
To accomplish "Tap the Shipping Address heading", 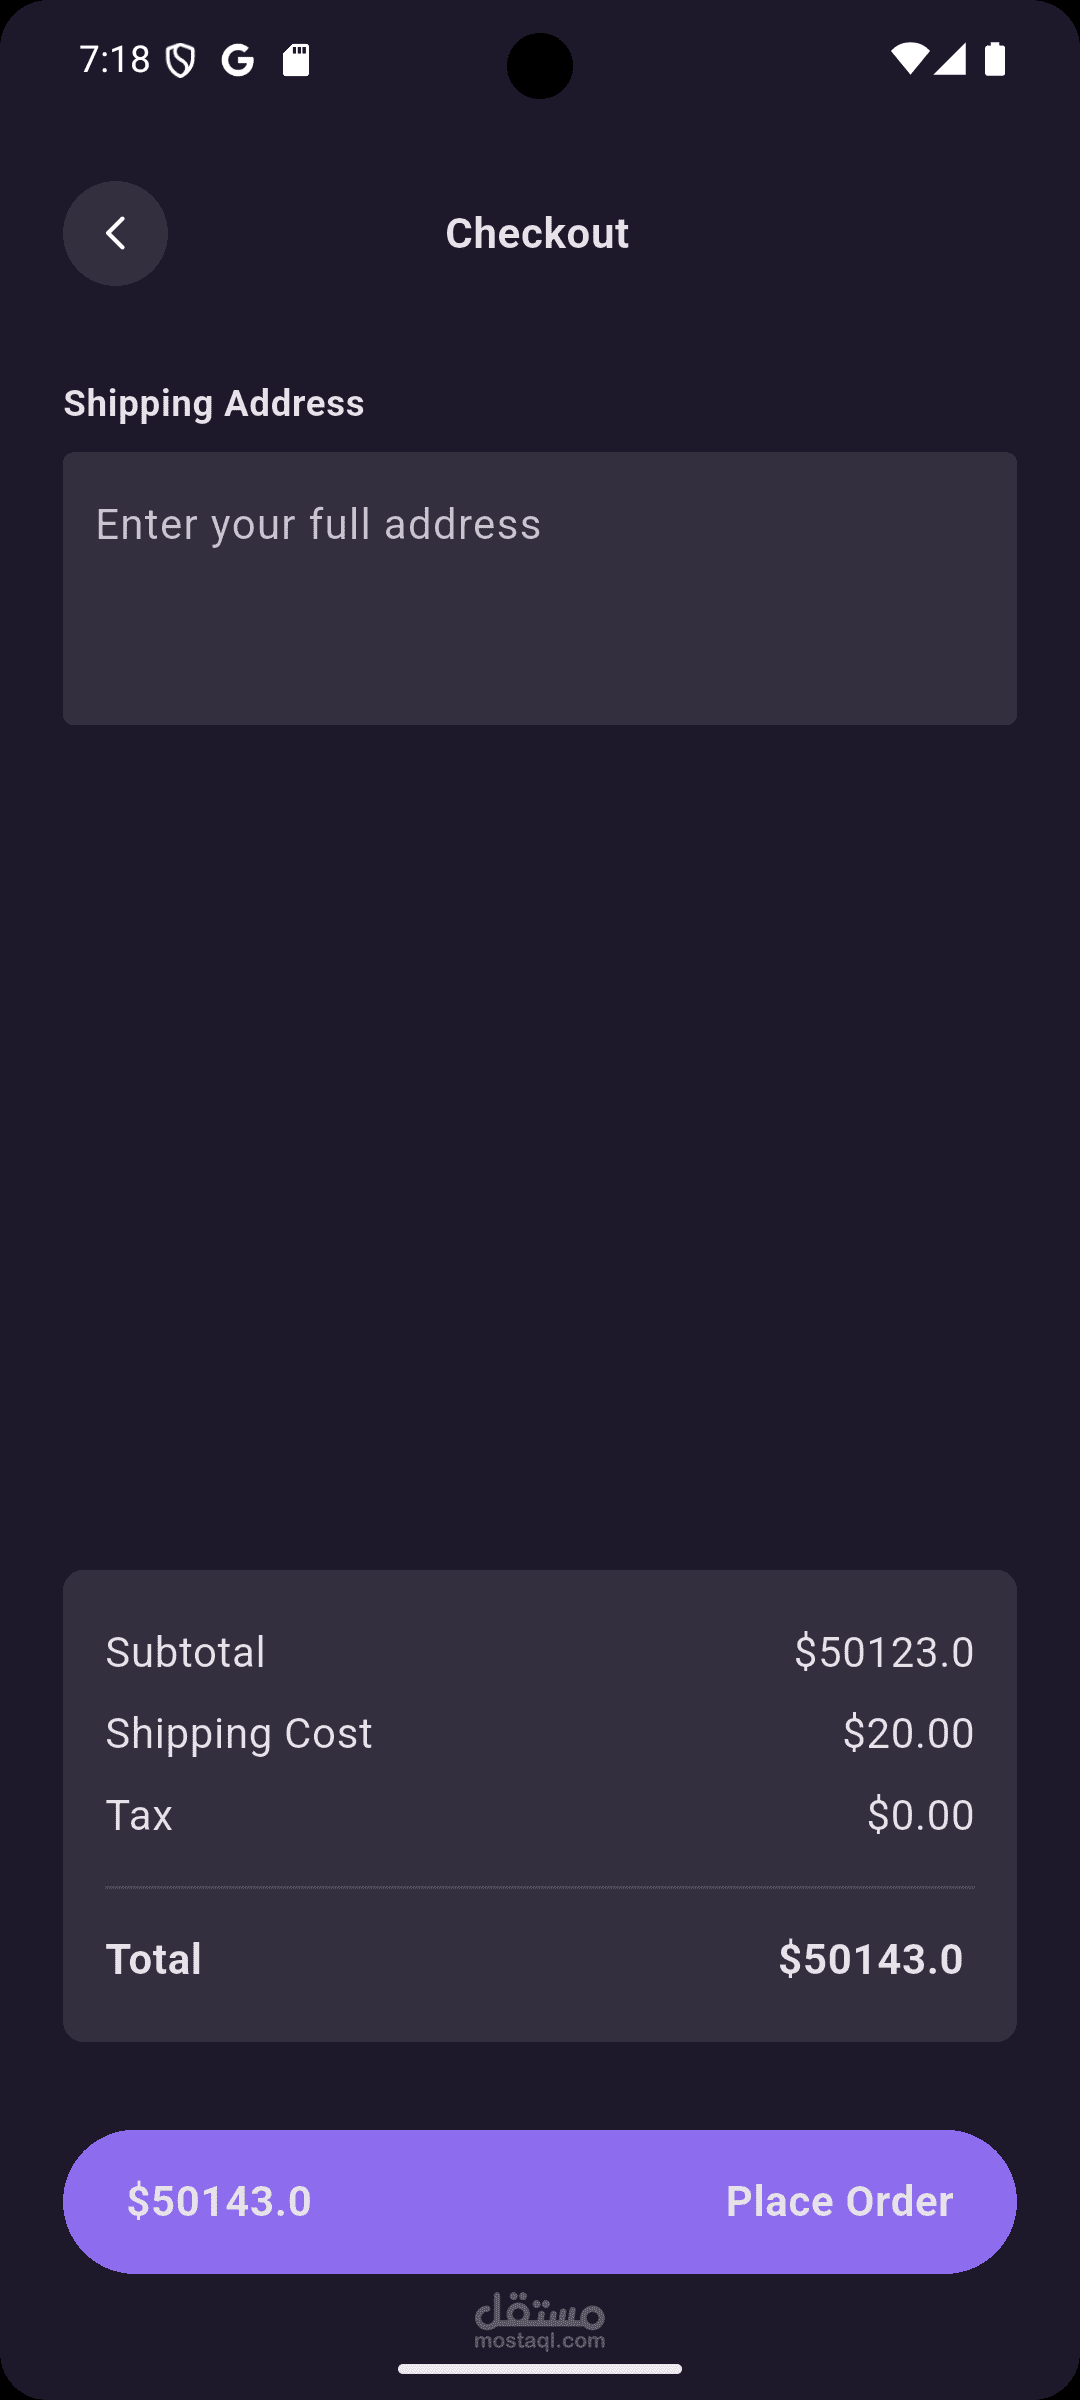I will tap(214, 403).
